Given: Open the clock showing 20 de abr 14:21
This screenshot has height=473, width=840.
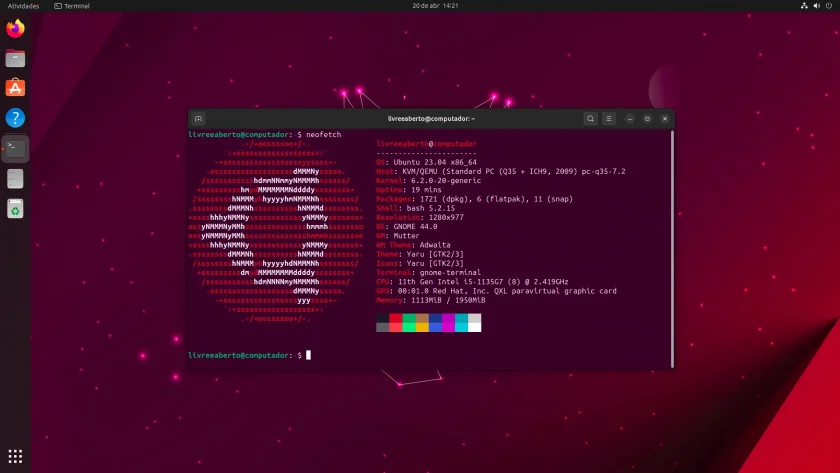Looking at the screenshot, I should pyautogui.click(x=435, y=6).
